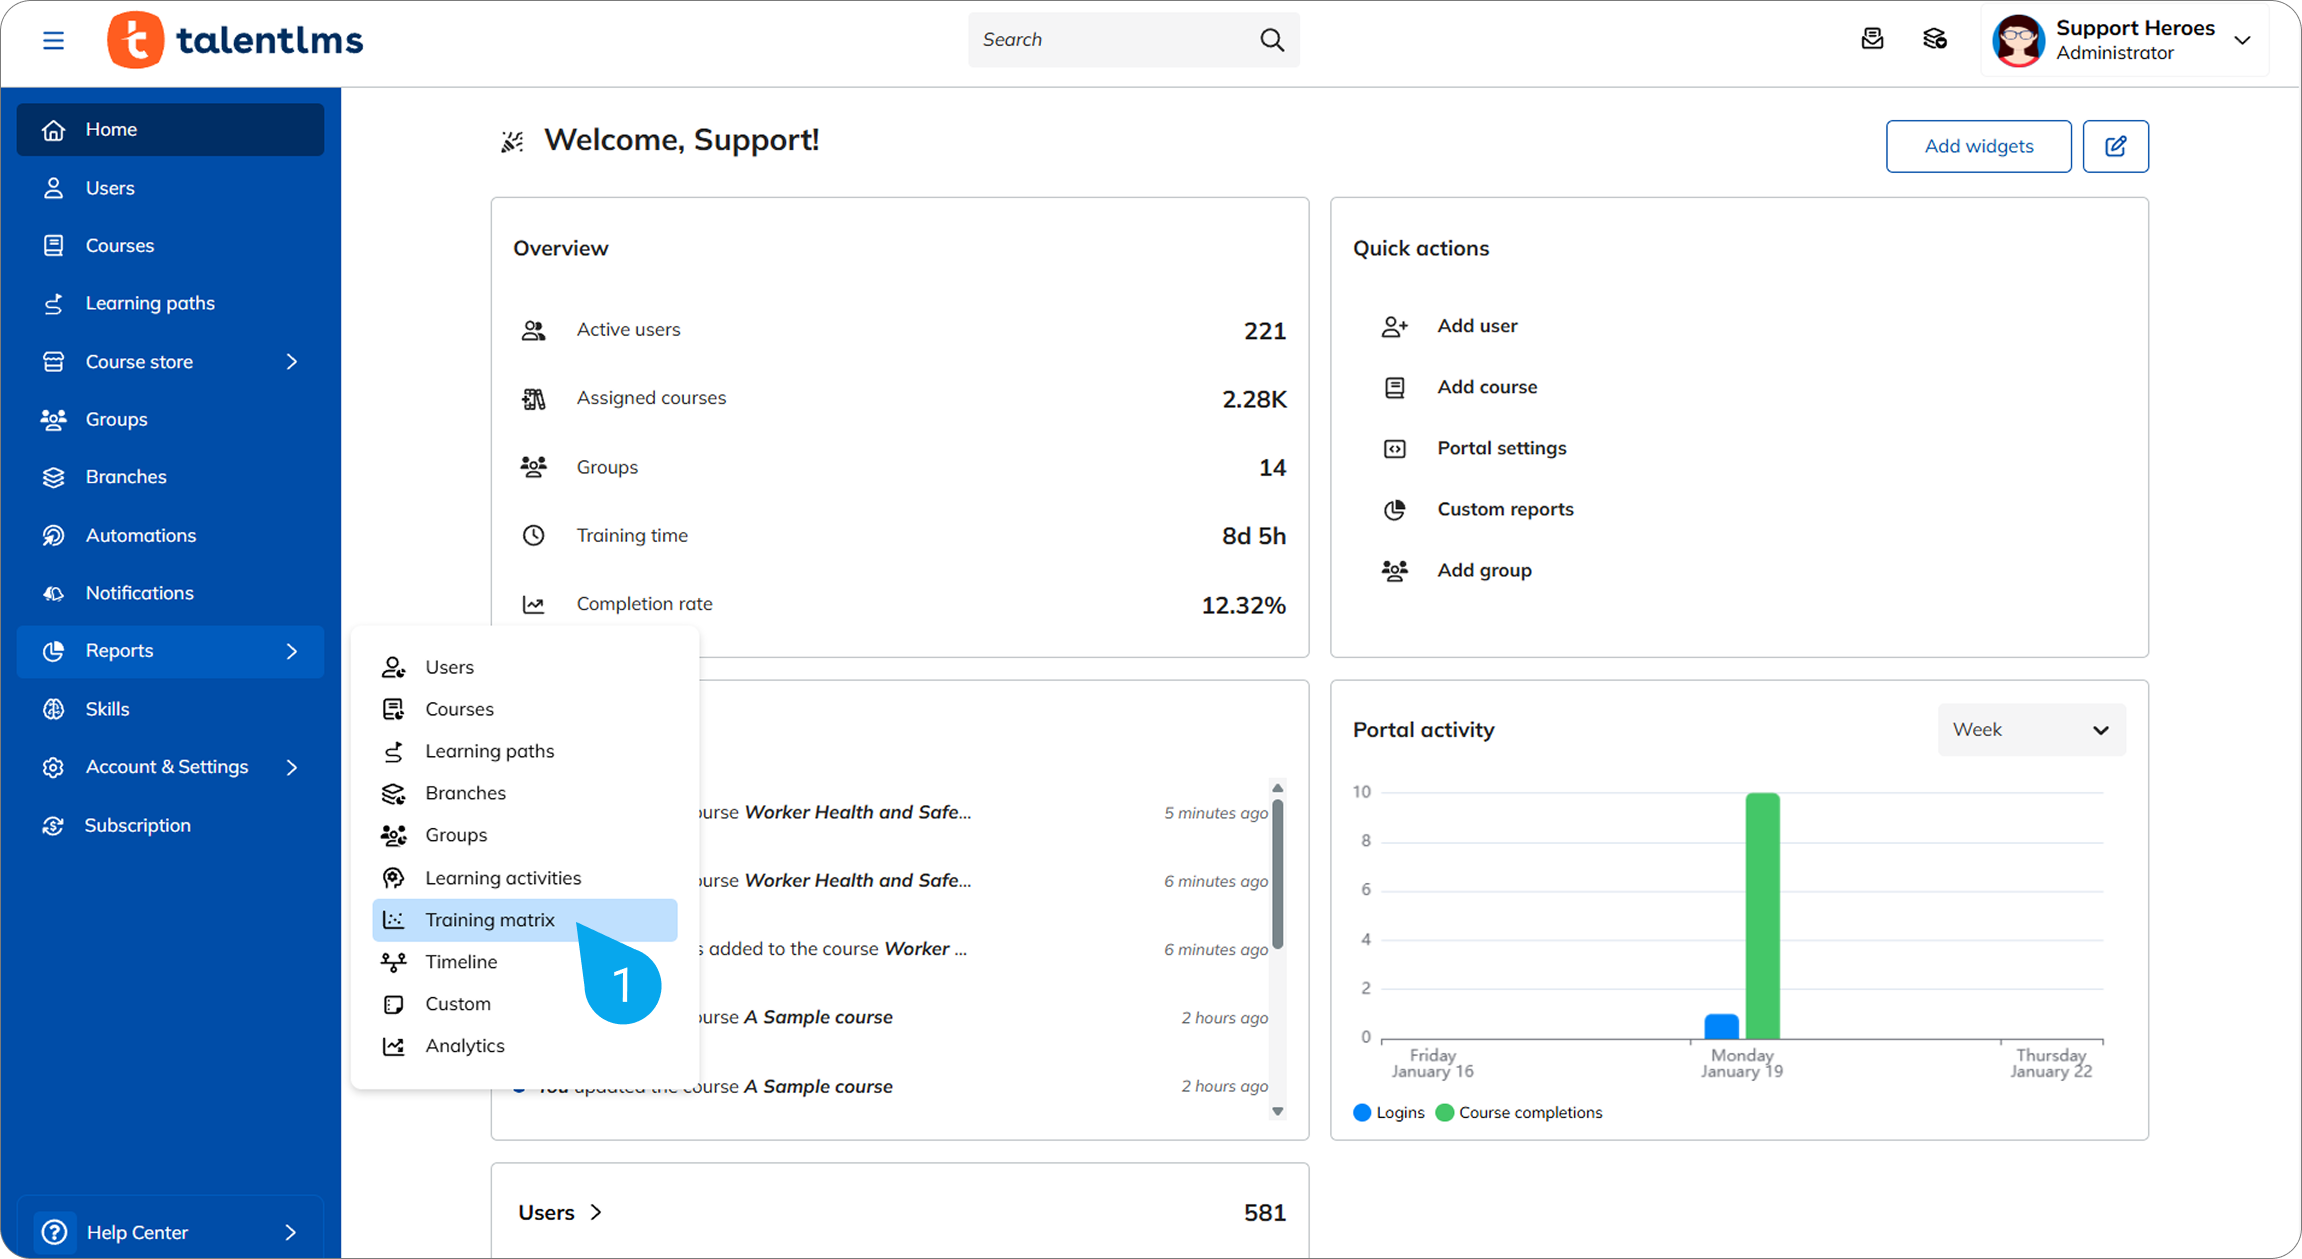2302x1259 pixels.
Task: Click the Add user quick action
Action: tap(1477, 326)
